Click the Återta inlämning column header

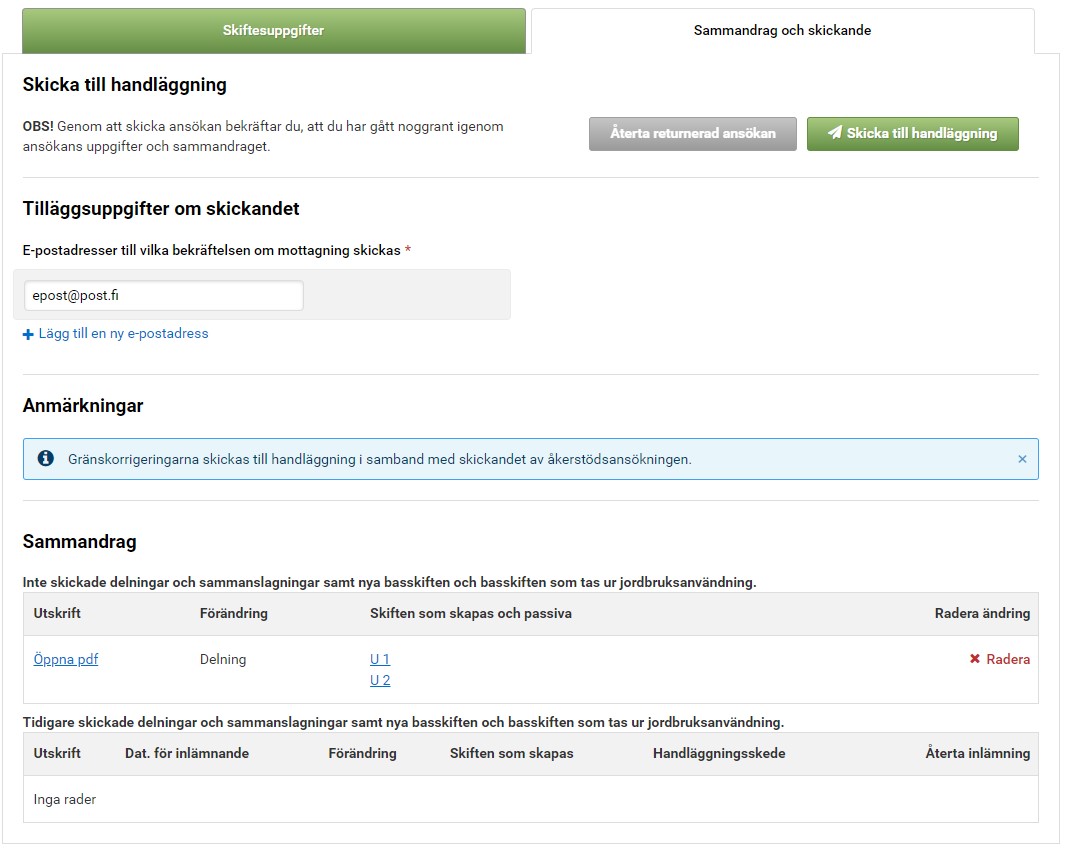click(977, 753)
